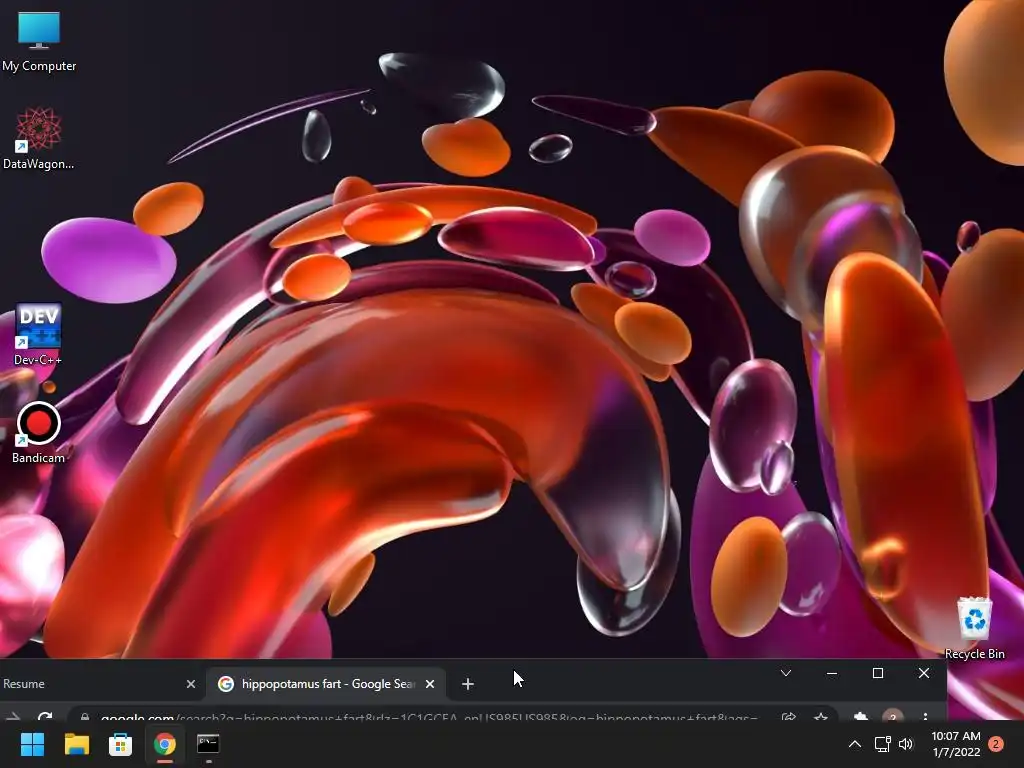Minimize the Chrome window

831,673
